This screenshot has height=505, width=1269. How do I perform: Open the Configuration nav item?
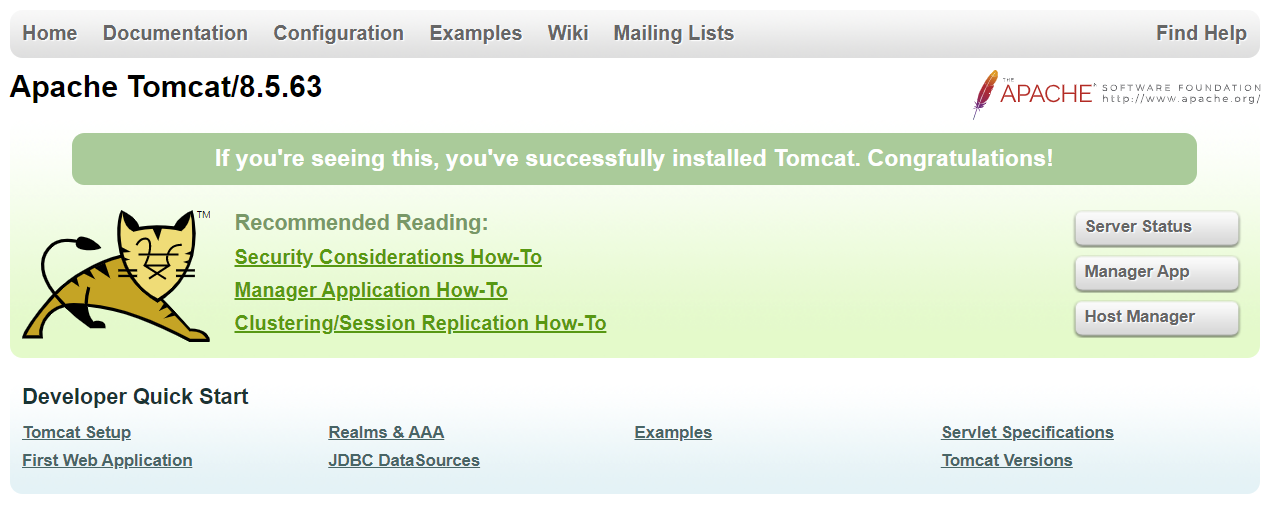click(x=339, y=33)
